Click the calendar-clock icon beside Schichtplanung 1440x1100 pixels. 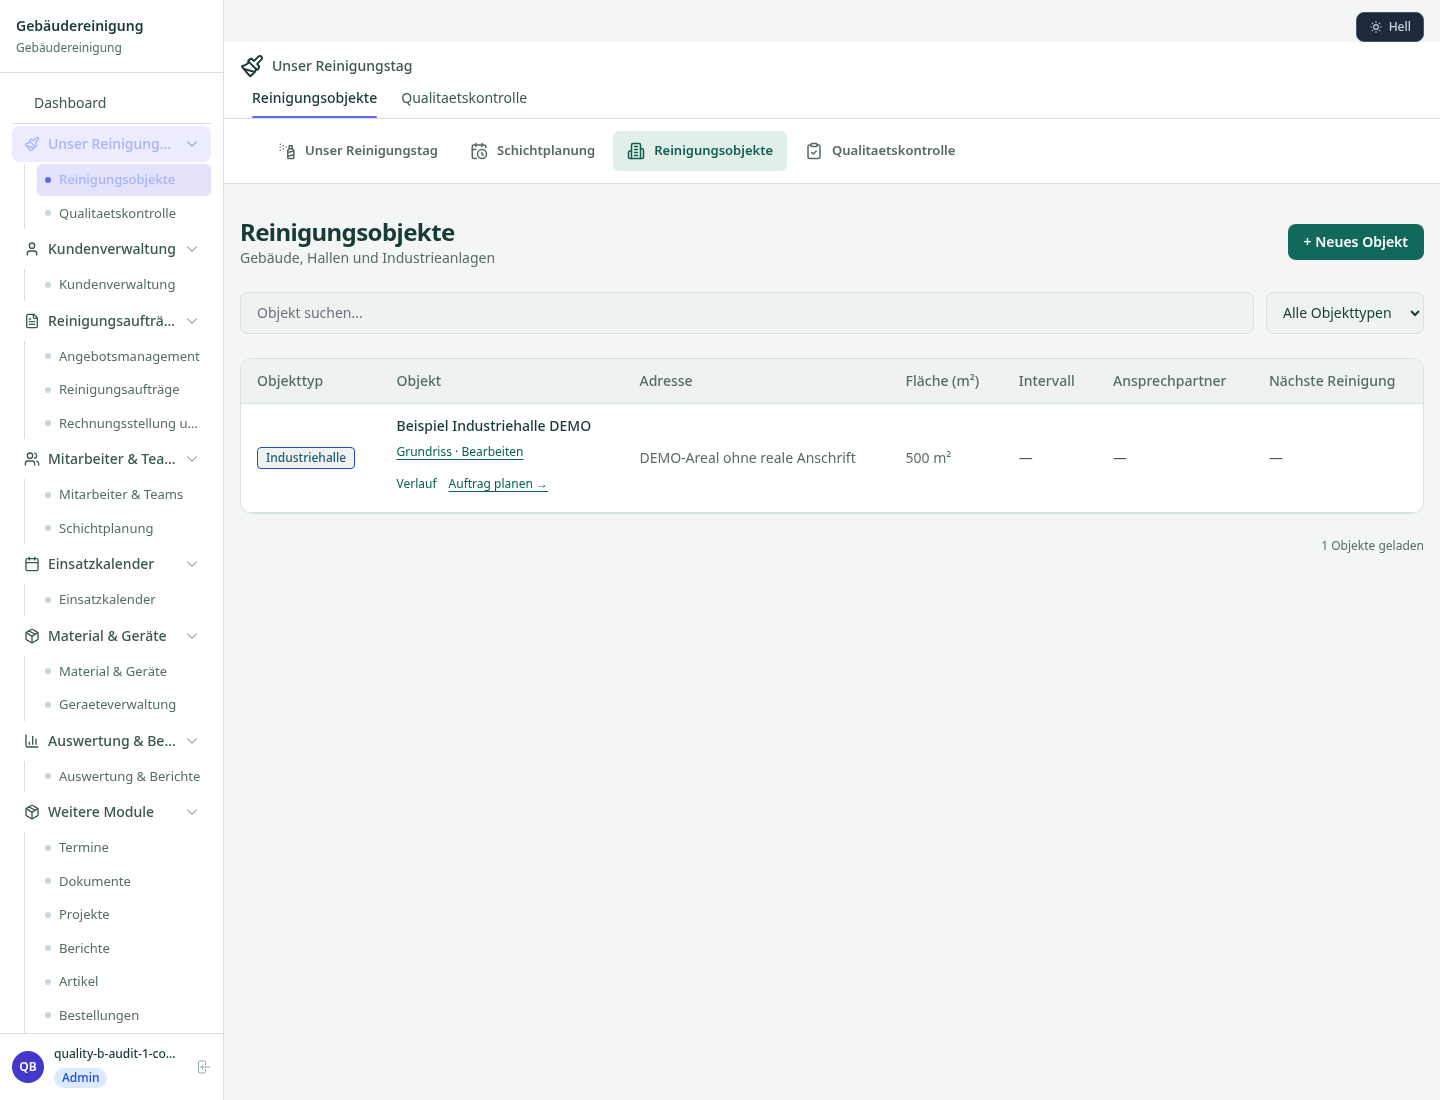479,151
